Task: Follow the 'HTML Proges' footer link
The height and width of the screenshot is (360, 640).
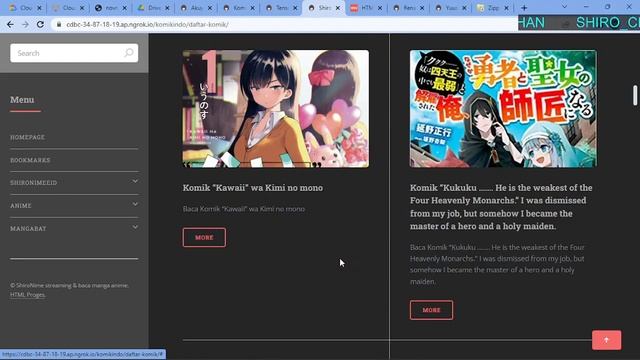Action: [27, 295]
